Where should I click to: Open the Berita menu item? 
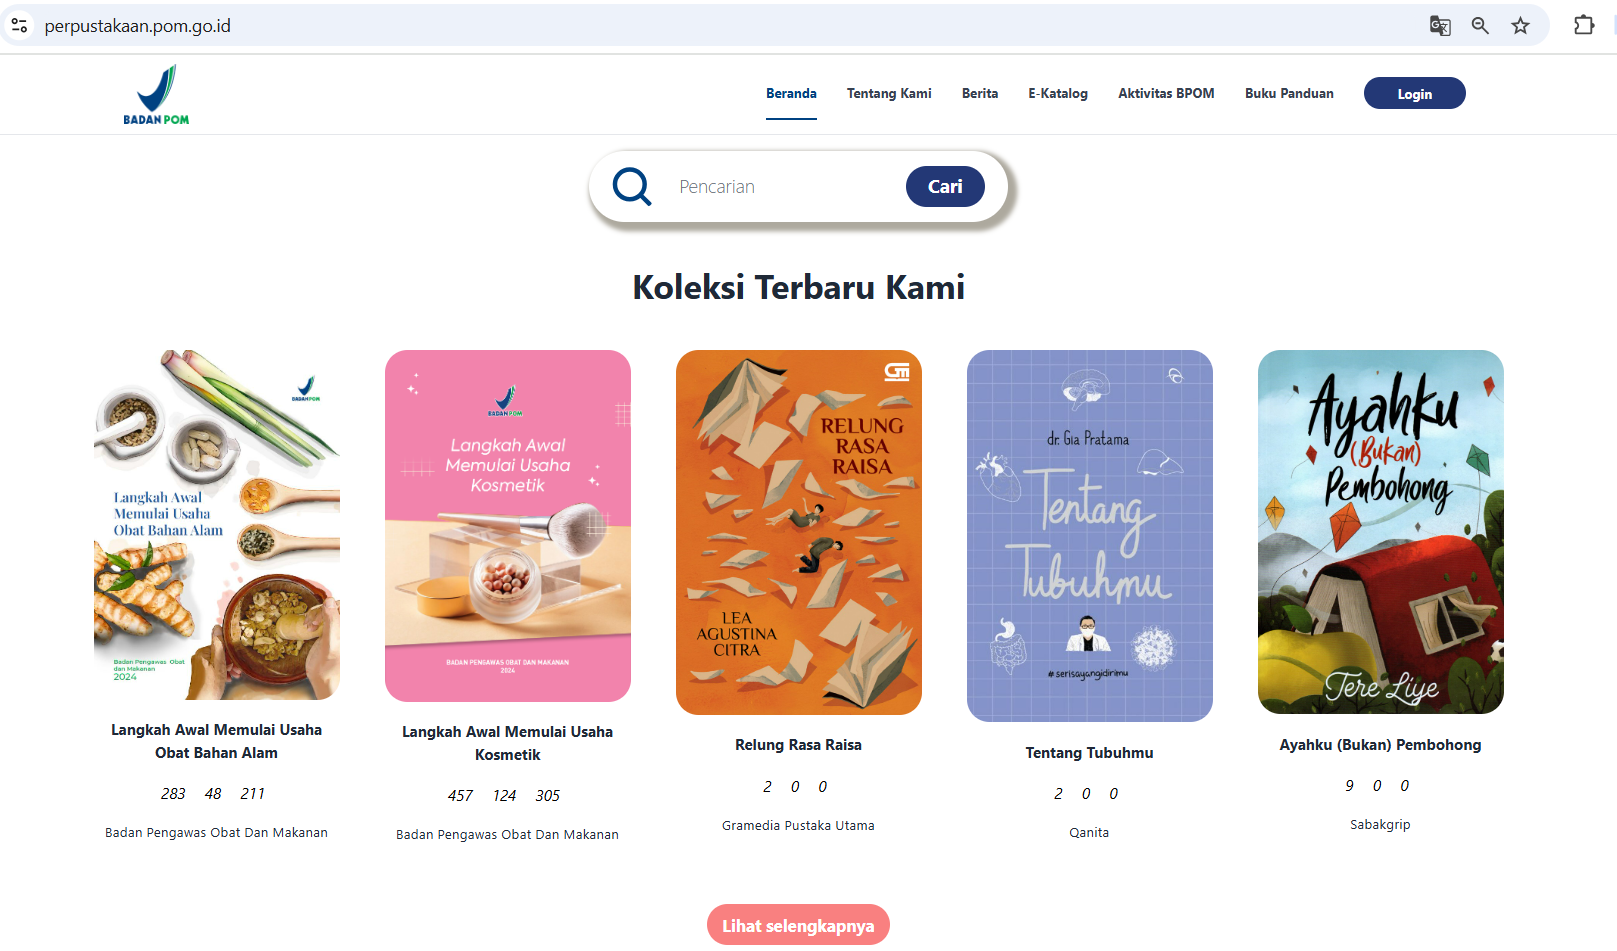(980, 93)
